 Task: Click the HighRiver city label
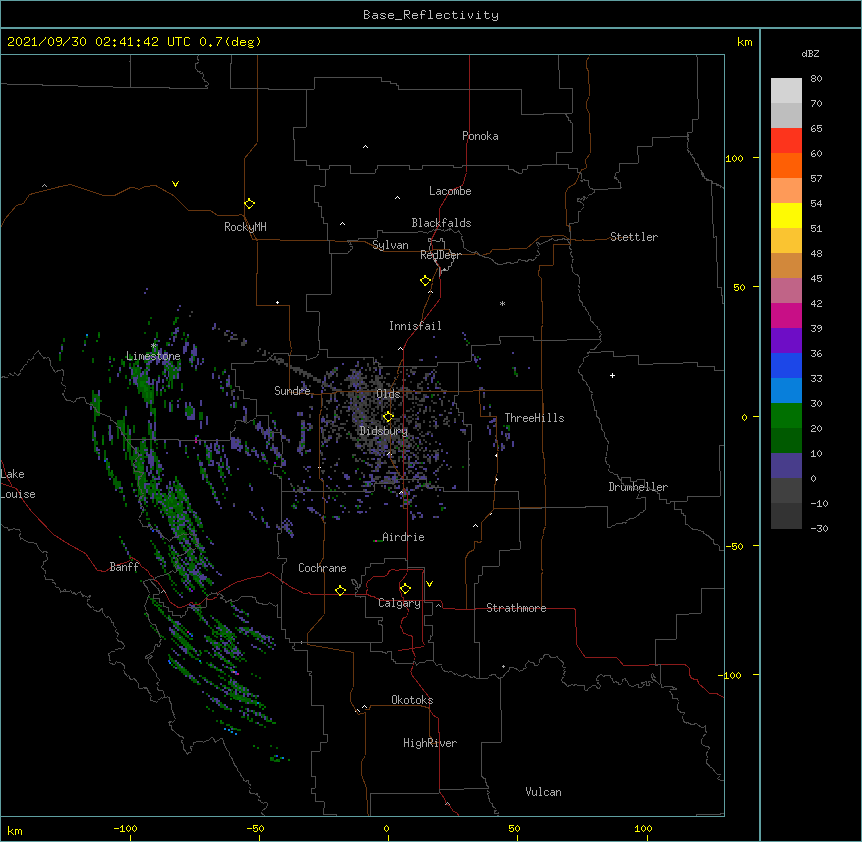430,743
